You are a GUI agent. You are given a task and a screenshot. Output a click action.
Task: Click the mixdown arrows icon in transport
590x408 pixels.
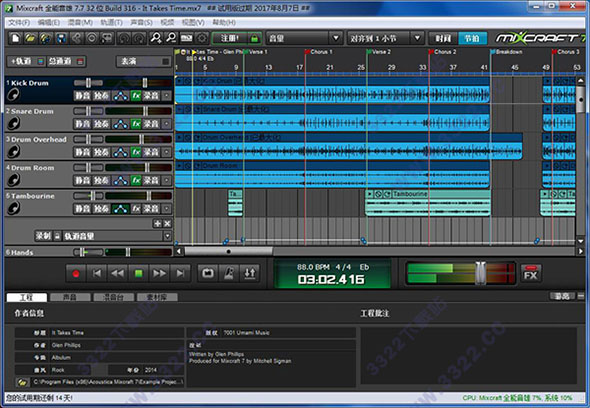(250, 273)
